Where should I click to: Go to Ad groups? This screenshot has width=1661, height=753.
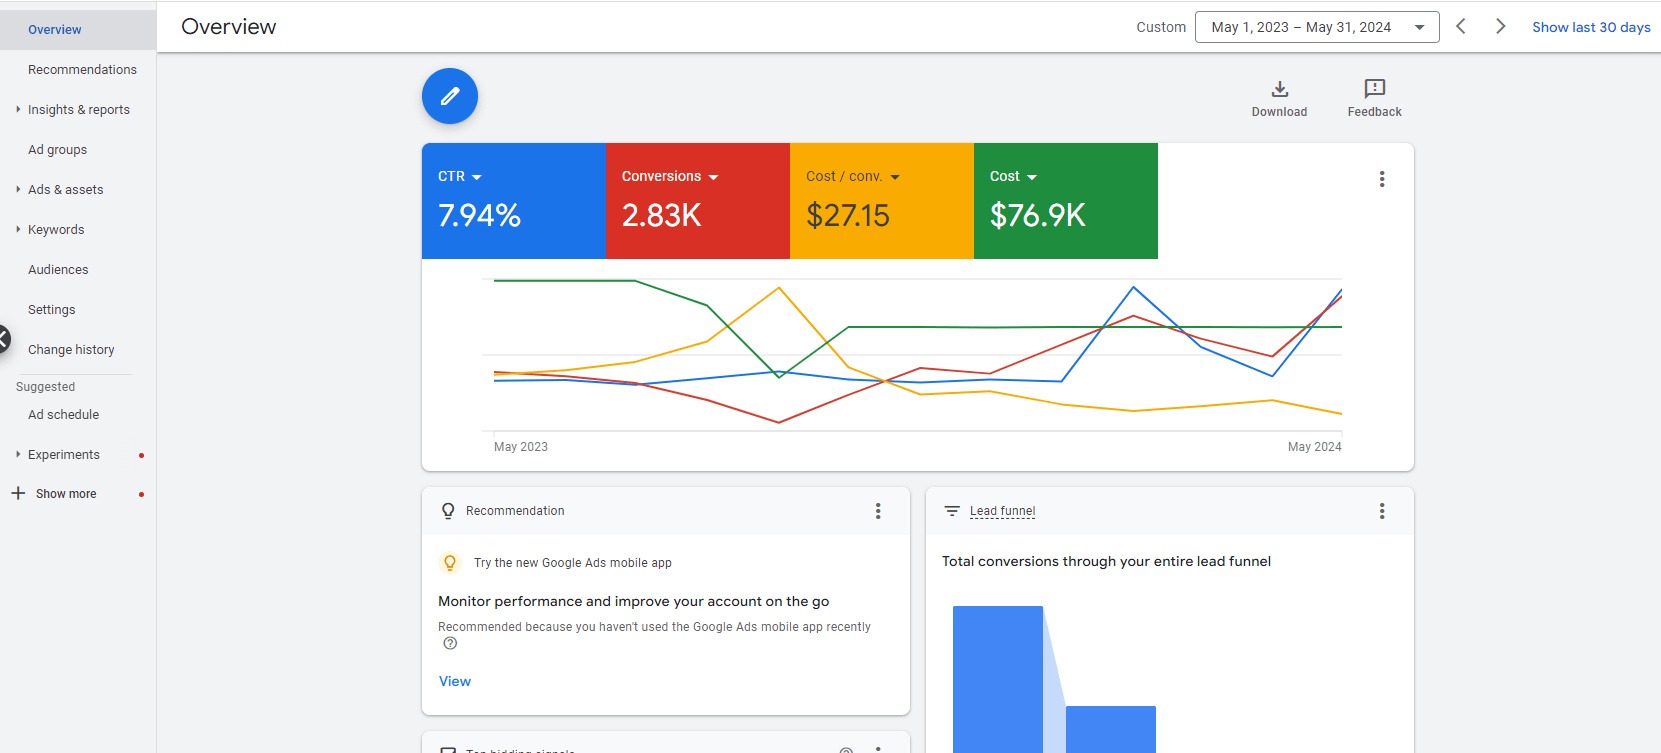(x=57, y=150)
